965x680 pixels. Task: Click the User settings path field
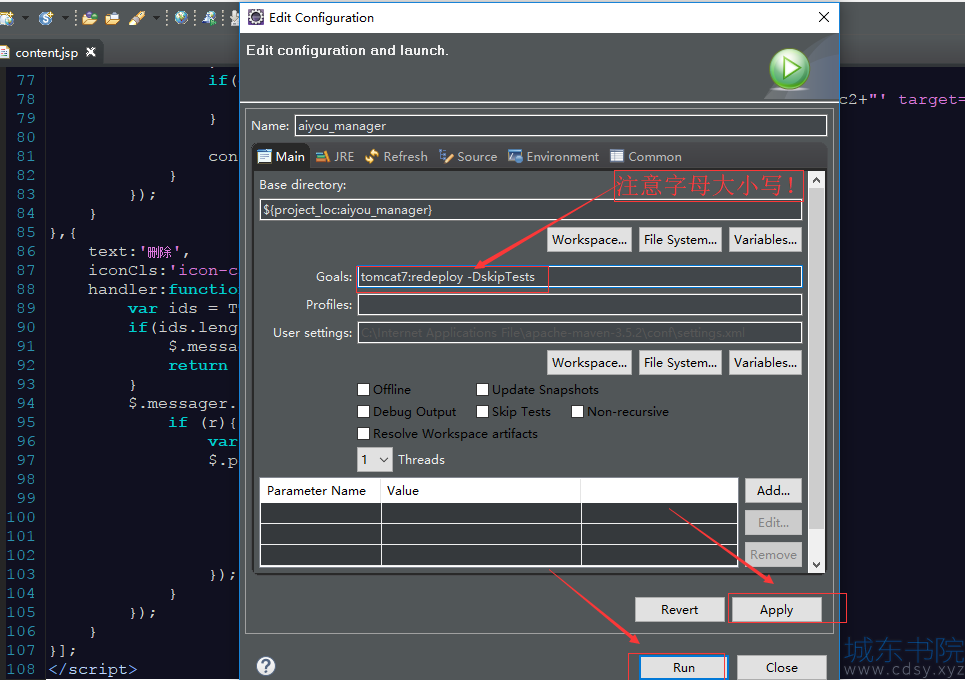[x=580, y=333]
